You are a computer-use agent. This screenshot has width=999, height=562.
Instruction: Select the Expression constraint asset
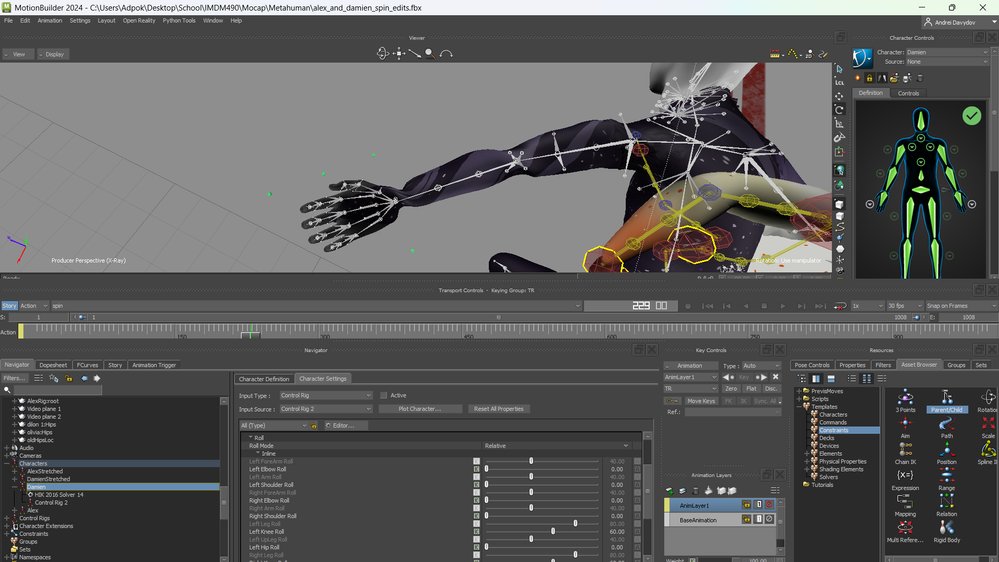coord(905,480)
